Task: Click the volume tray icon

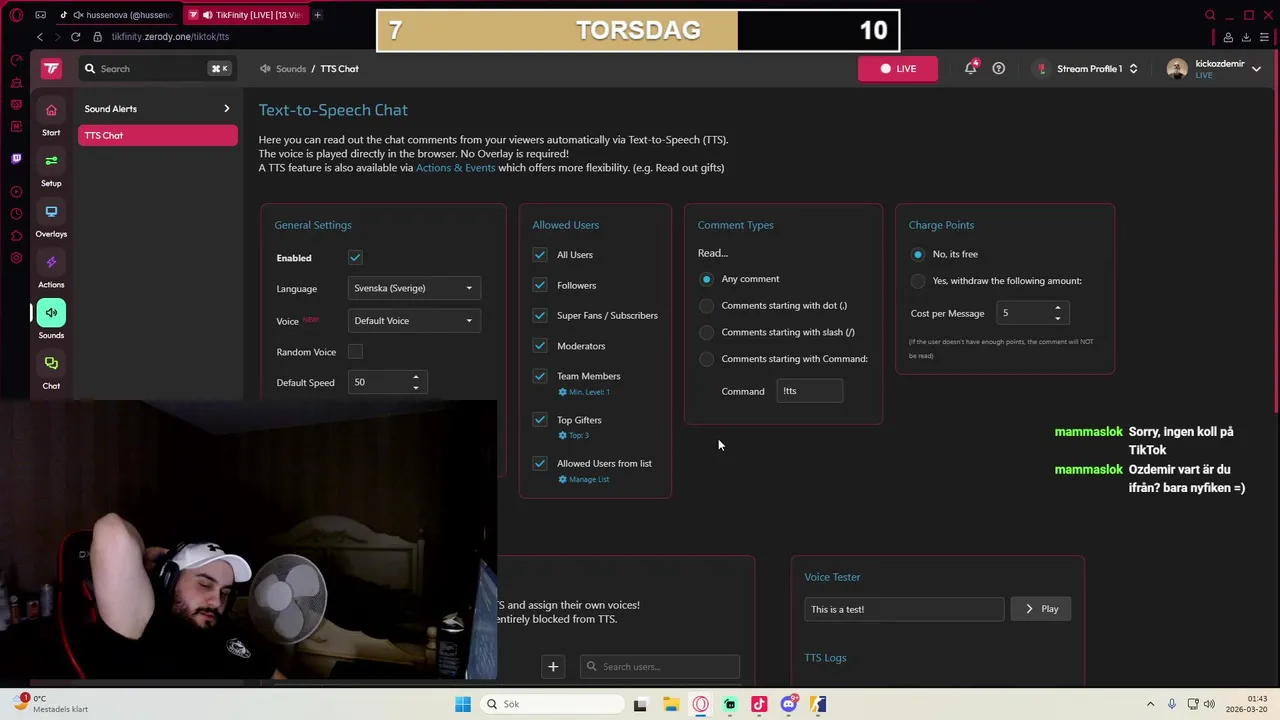Action: (1210, 704)
